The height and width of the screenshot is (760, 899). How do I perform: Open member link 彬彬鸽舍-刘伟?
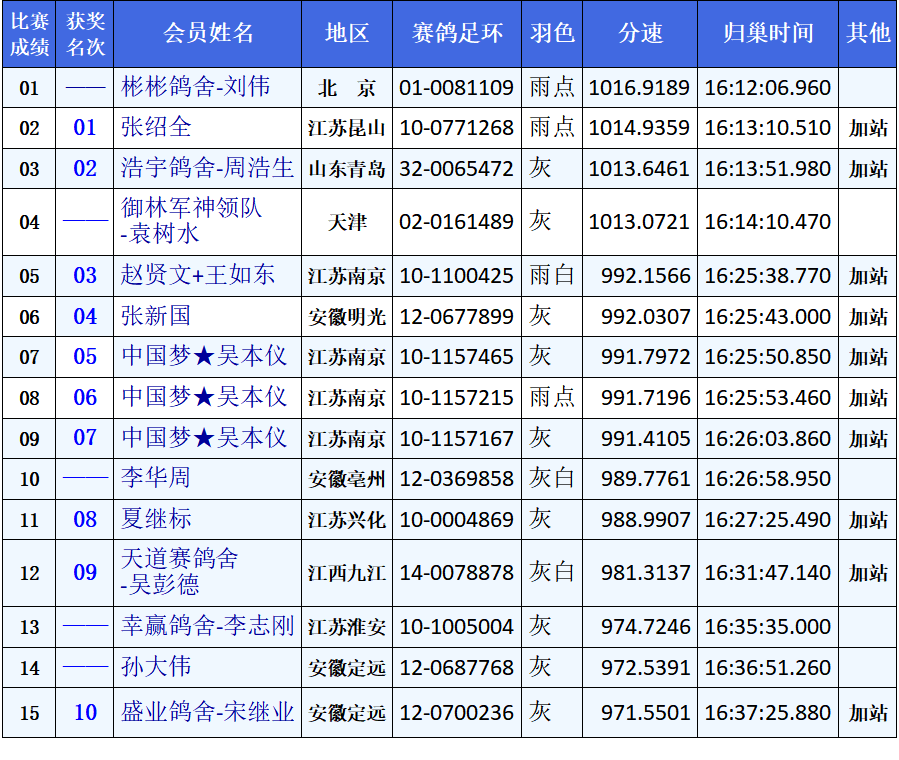[x=196, y=87]
